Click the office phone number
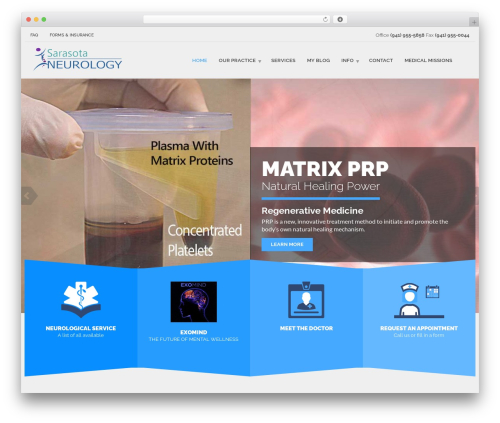Viewport: 500px width, 423px height. (407, 35)
